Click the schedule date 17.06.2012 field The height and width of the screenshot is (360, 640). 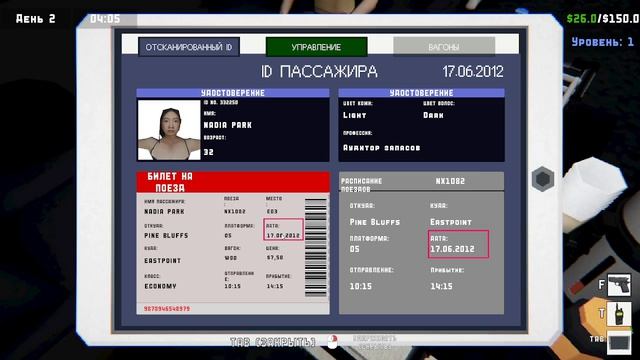[x=458, y=244]
